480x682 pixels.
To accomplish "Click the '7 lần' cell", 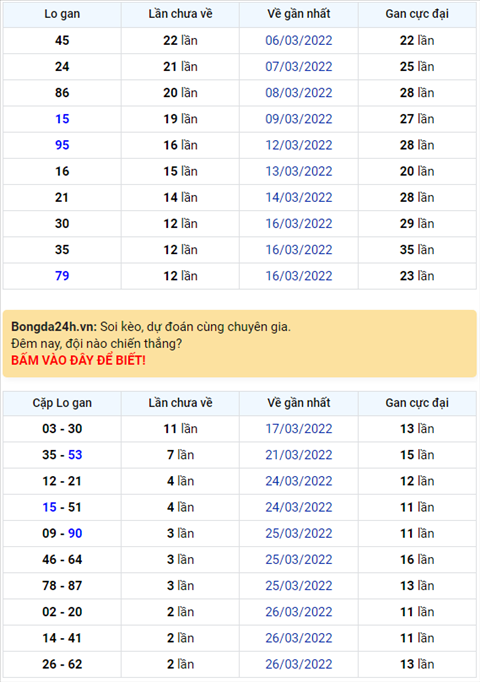I will (x=180, y=455).
